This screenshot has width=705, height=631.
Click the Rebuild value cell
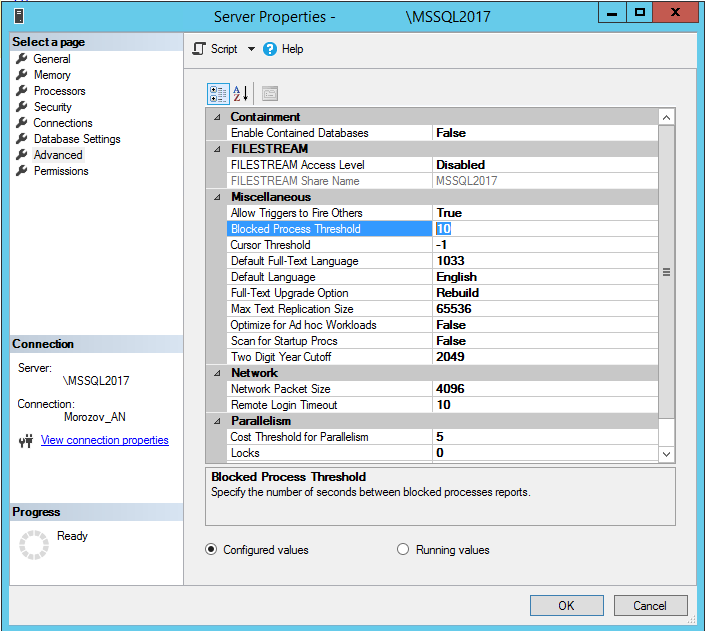[x=545, y=293]
